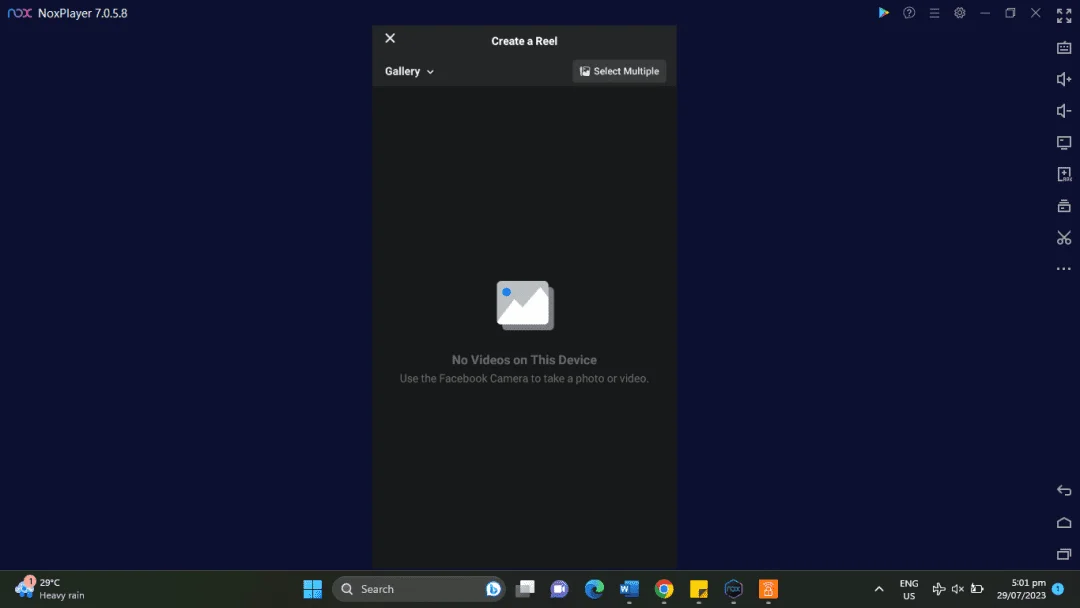Open Android recent apps
The height and width of the screenshot is (608, 1080).
pos(1064,554)
